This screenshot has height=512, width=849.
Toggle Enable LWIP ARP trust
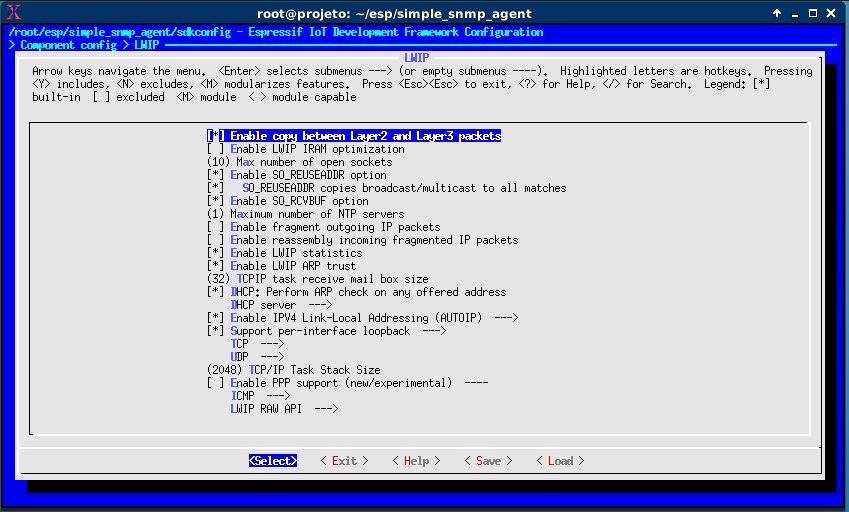pos(282,266)
